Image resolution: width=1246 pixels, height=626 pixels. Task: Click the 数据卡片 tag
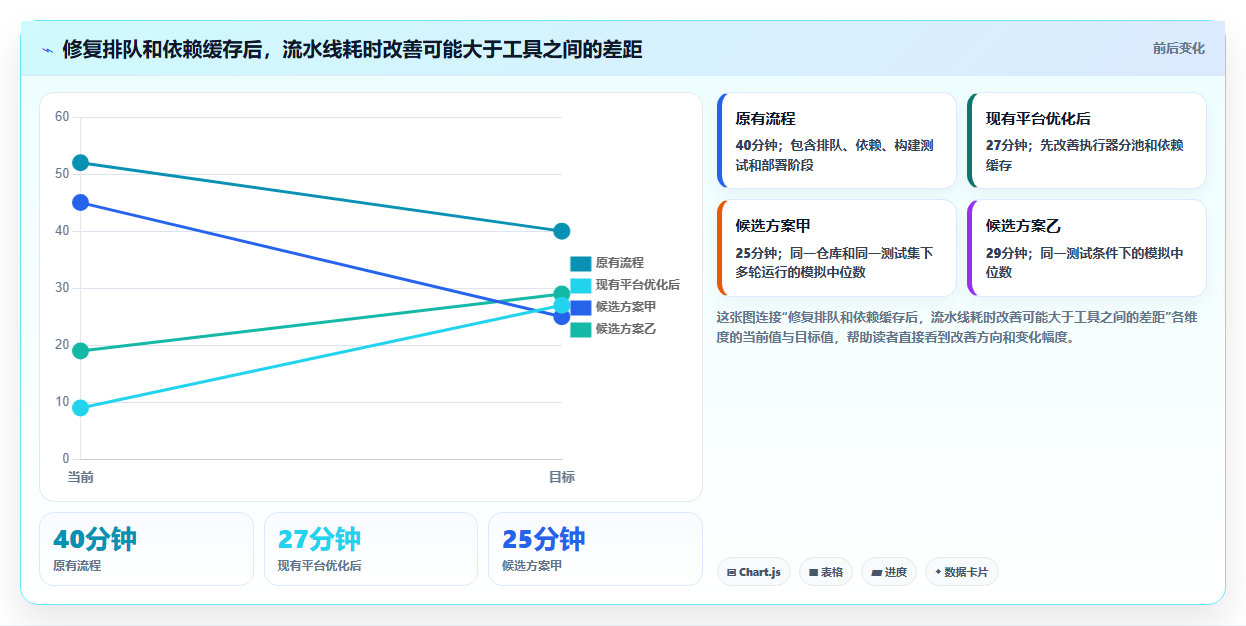(962, 572)
